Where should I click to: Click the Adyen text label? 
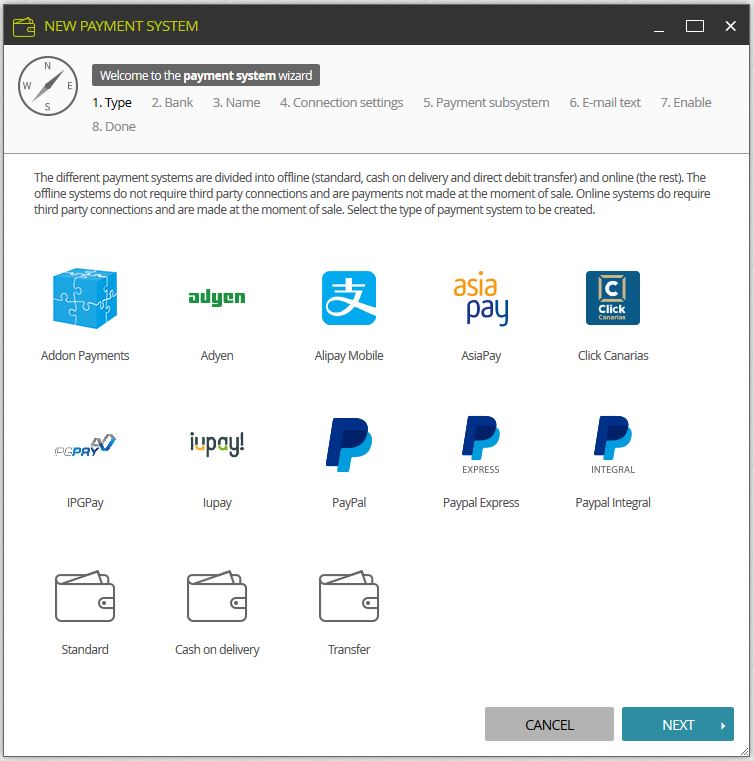click(x=217, y=356)
